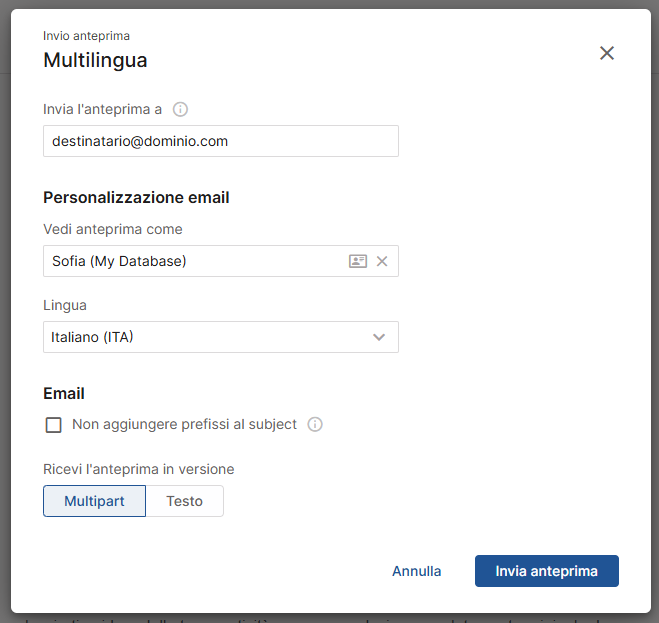Screen dimensions: 659x623
Task: Clear the Sofia (My Database) selection
Action: tap(382, 261)
